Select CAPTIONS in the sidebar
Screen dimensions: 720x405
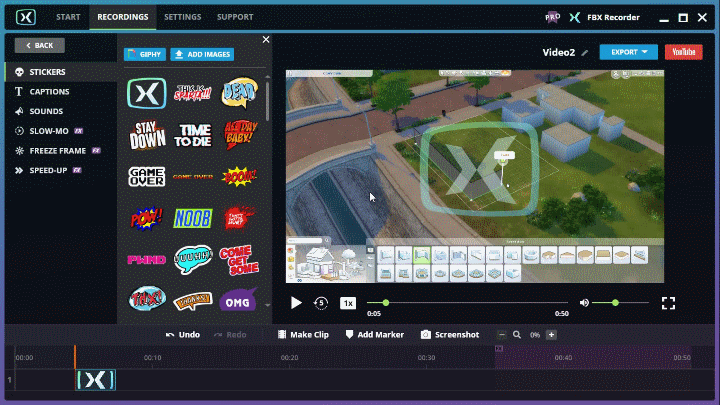click(61, 92)
